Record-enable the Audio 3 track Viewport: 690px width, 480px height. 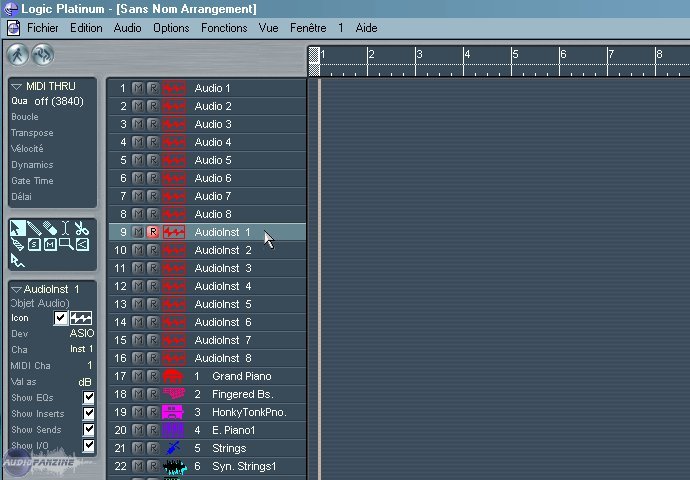point(152,124)
